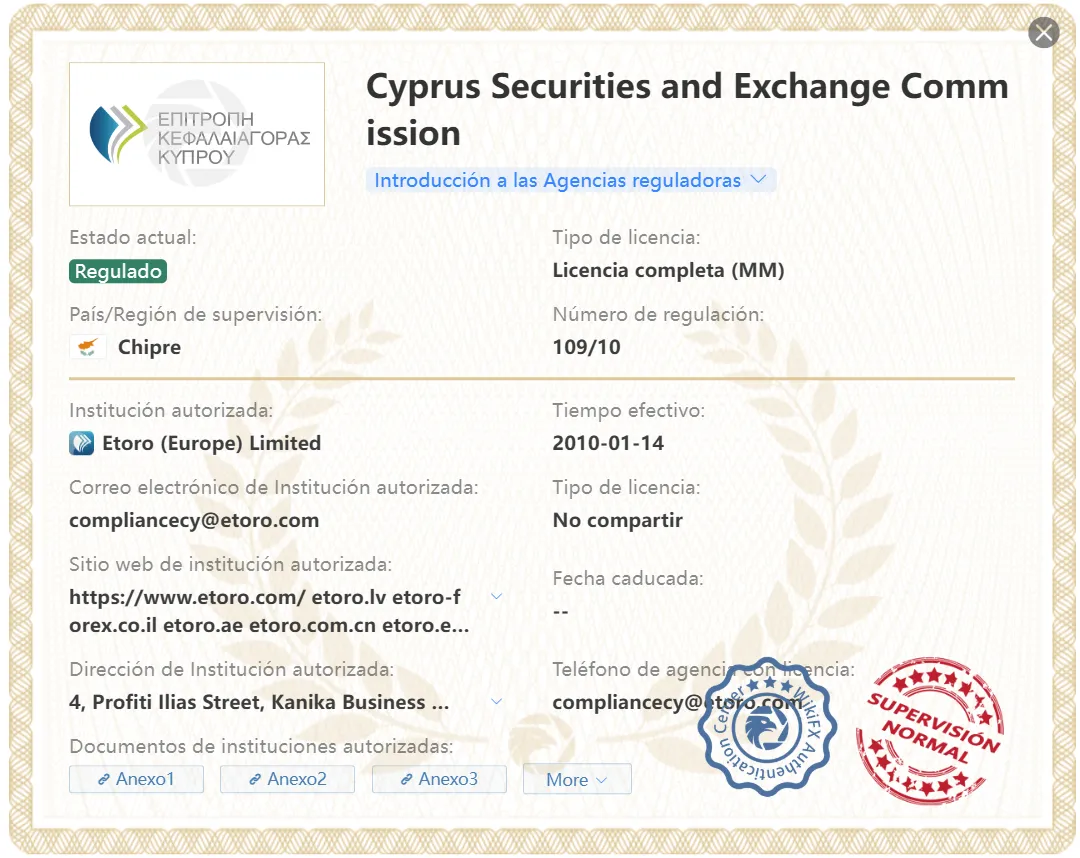1080x858 pixels.
Task: Click the website text 'https://www.etoro.com/ etoro.lv'
Action: click(228, 597)
